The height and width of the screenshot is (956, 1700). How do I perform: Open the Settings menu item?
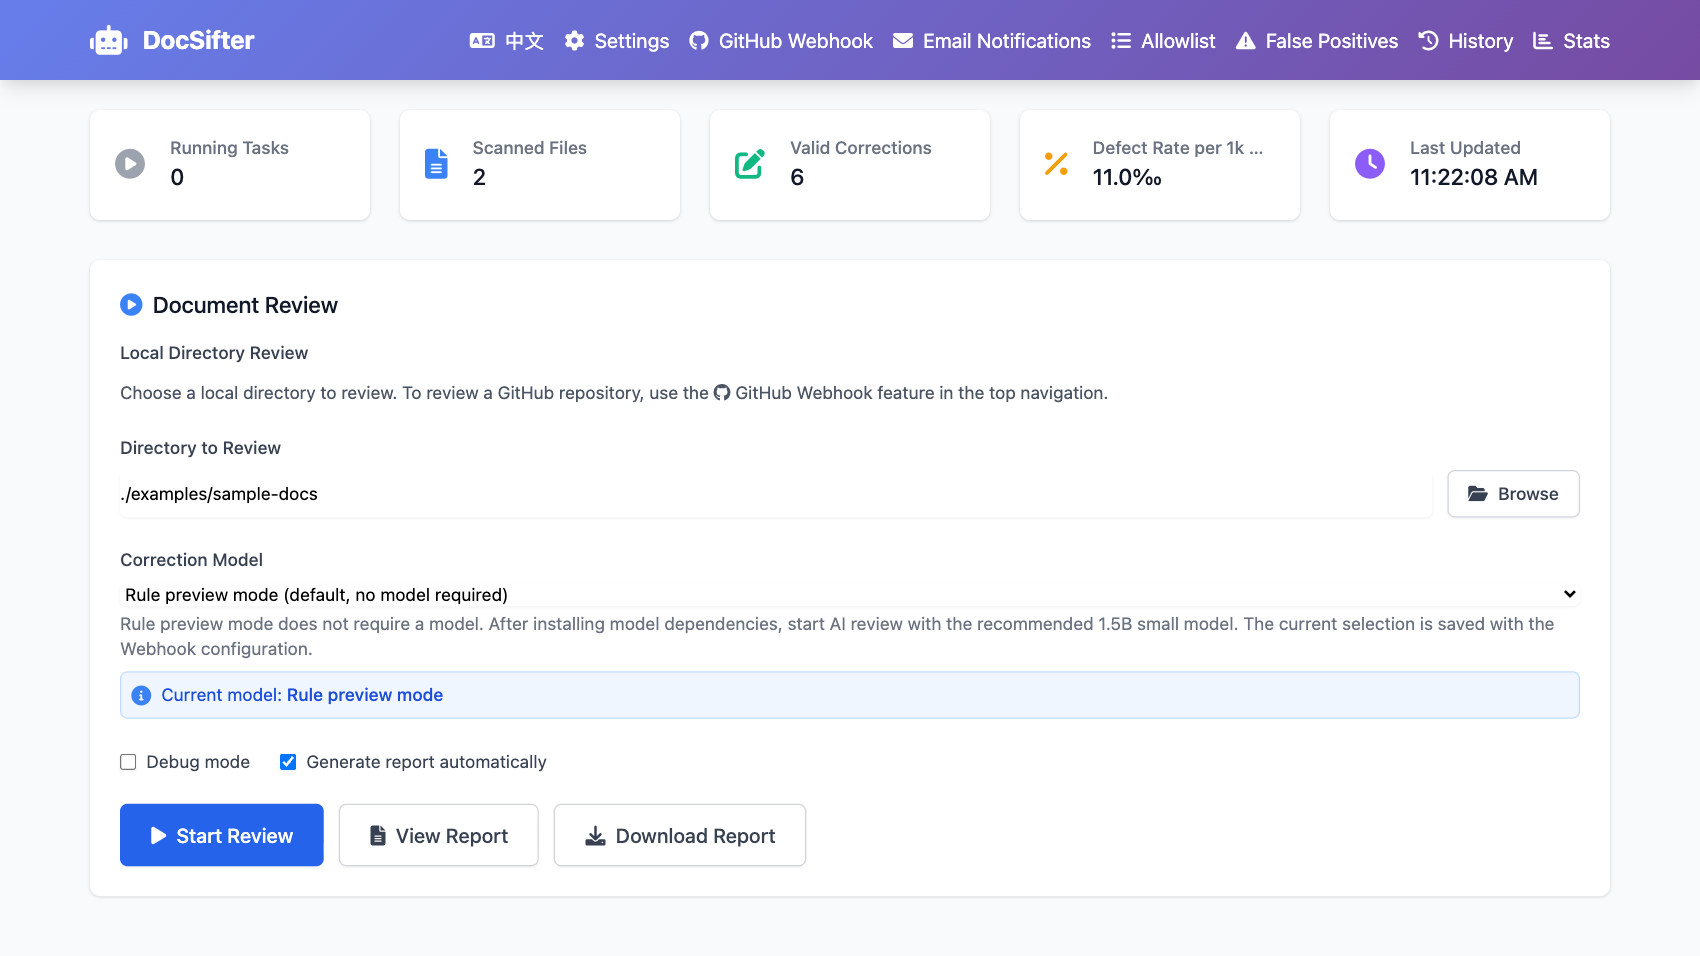(x=617, y=41)
